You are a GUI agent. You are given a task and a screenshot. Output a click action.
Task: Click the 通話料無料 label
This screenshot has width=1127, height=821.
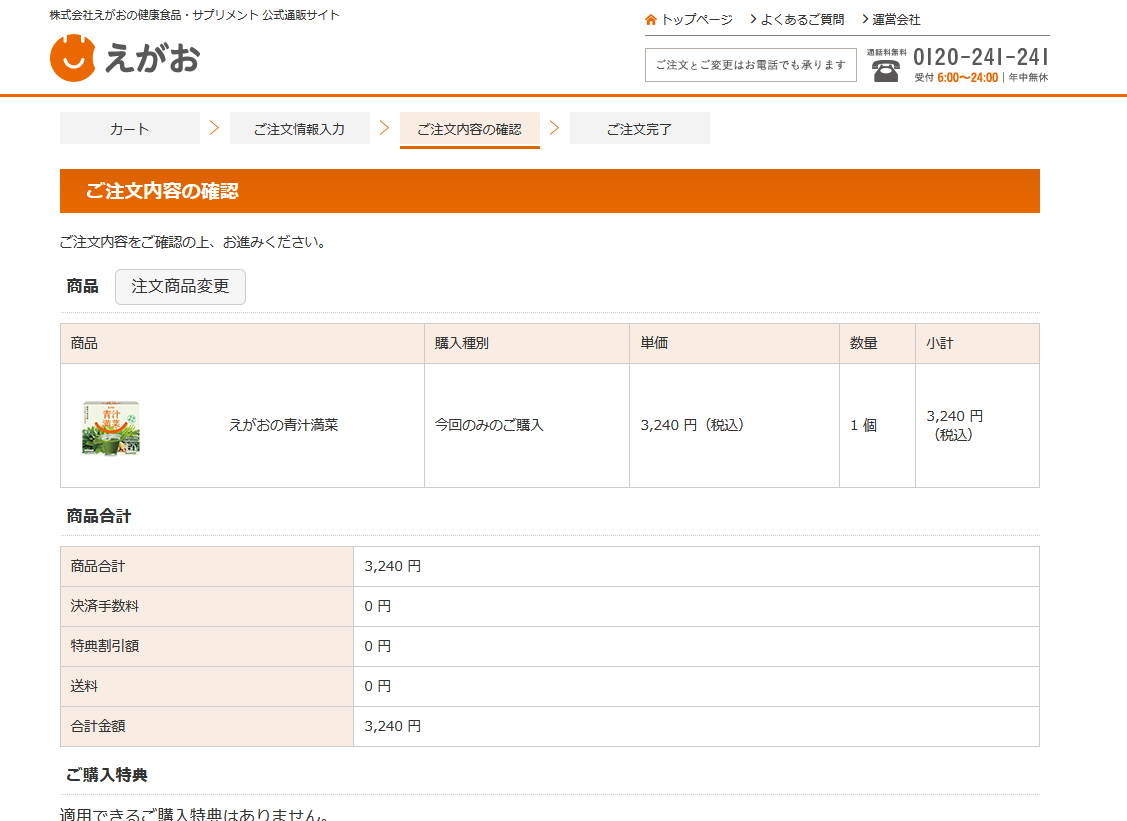pos(886,52)
